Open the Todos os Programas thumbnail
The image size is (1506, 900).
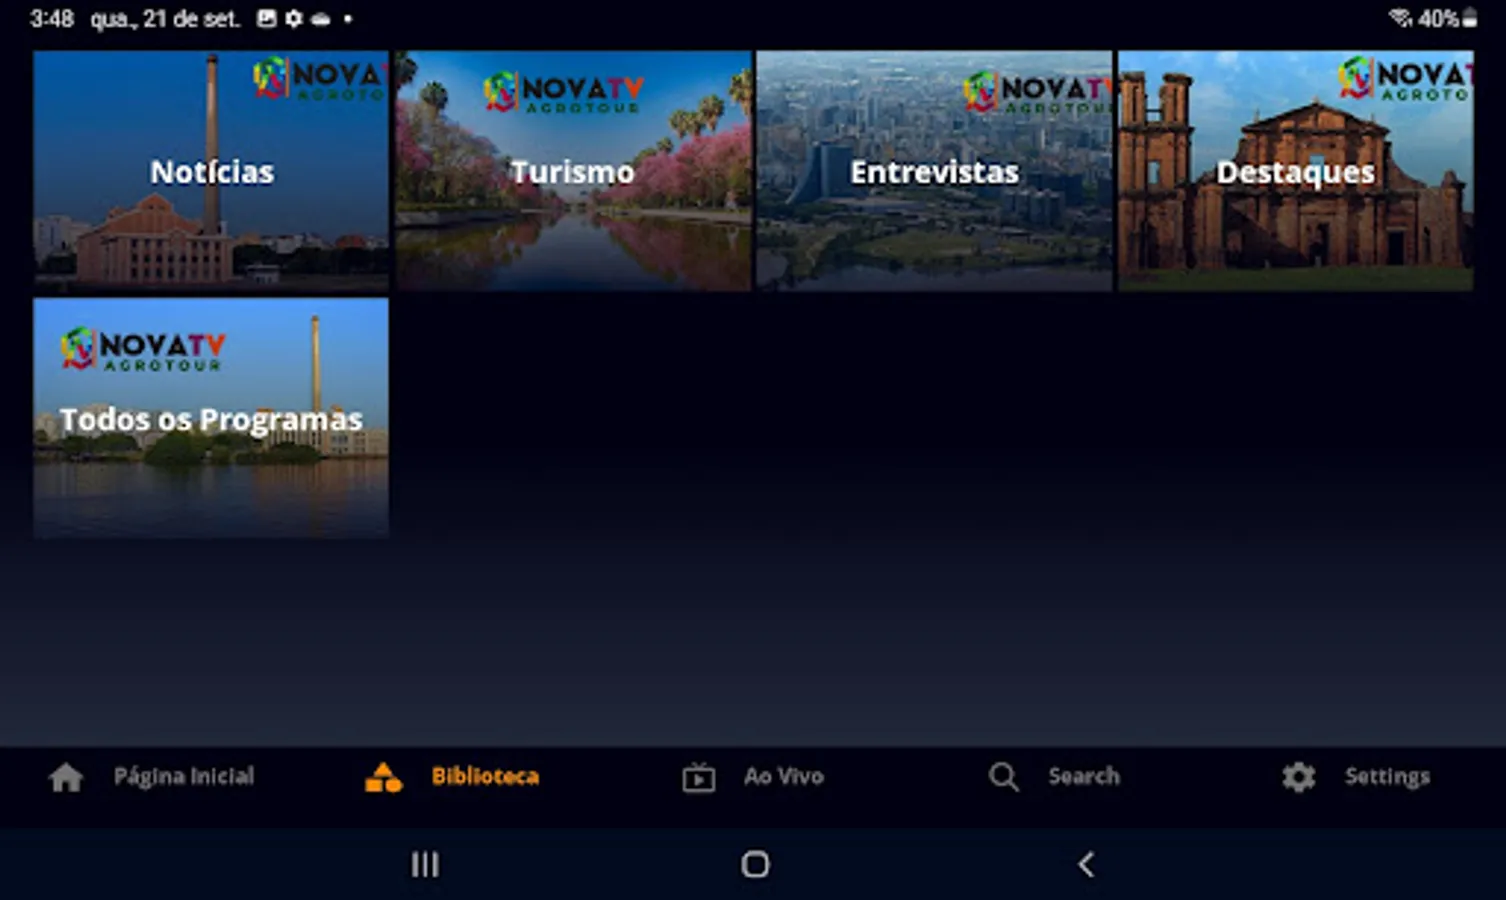[x=211, y=418]
